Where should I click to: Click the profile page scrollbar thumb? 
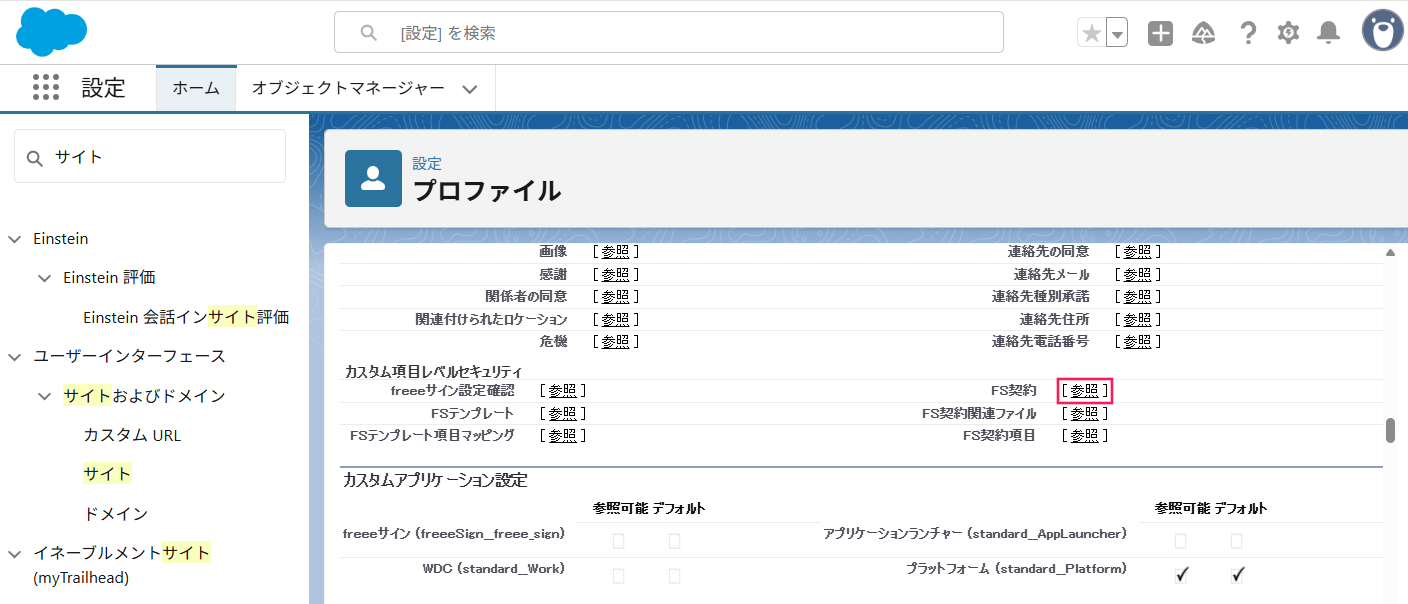(1390, 430)
